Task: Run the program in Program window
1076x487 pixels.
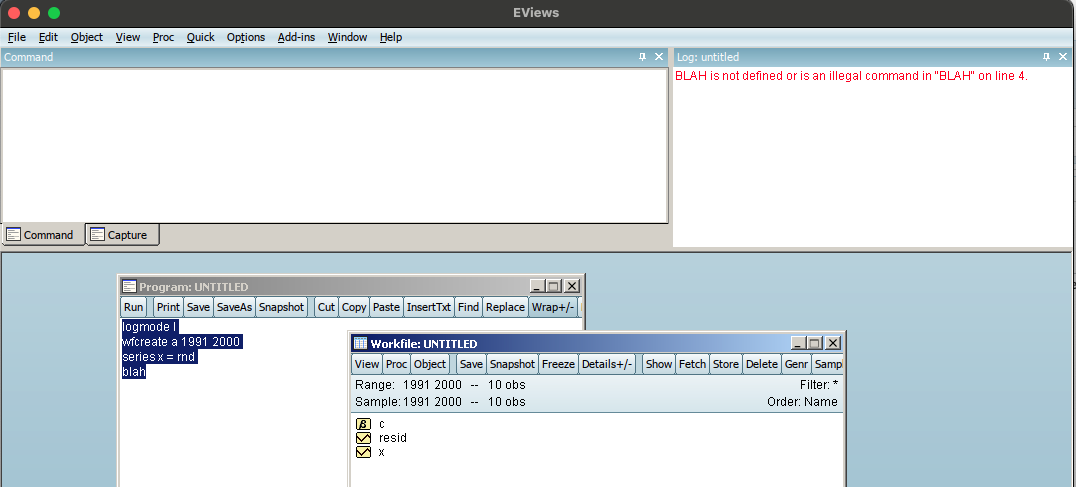Action: 134,307
